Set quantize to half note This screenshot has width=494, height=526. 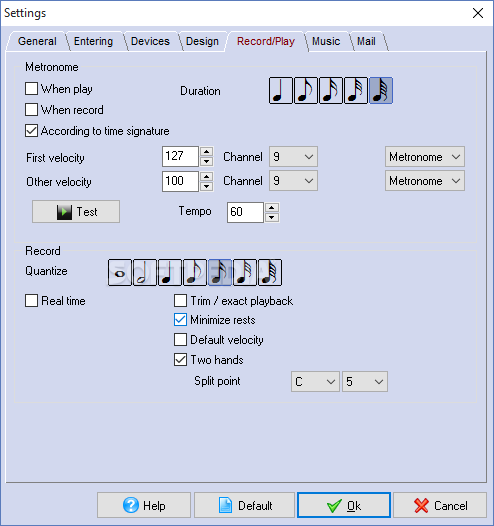(145, 272)
